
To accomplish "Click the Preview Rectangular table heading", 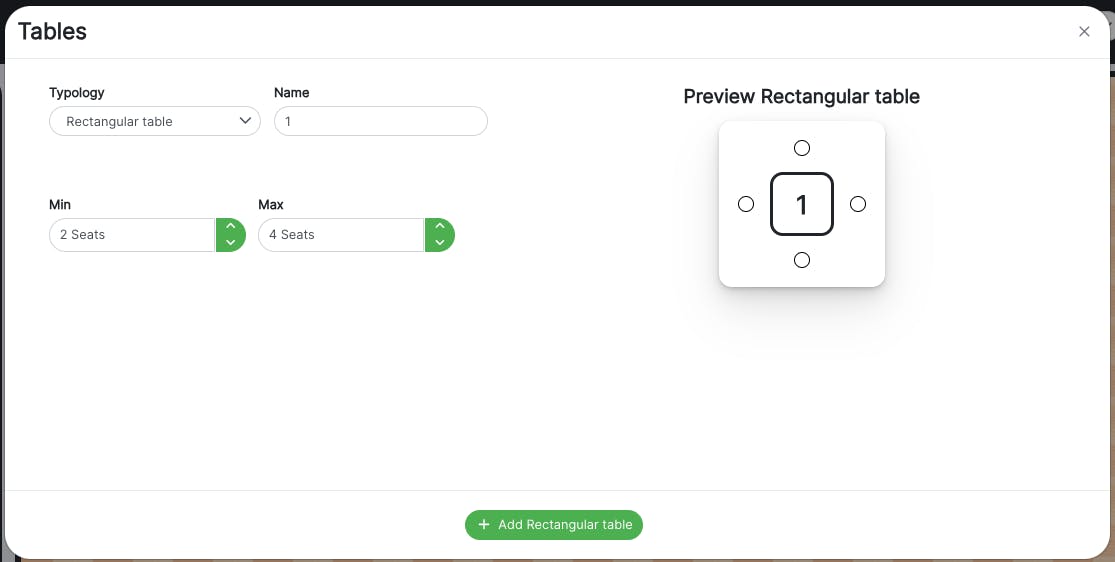I will pyautogui.click(x=801, y=97).
